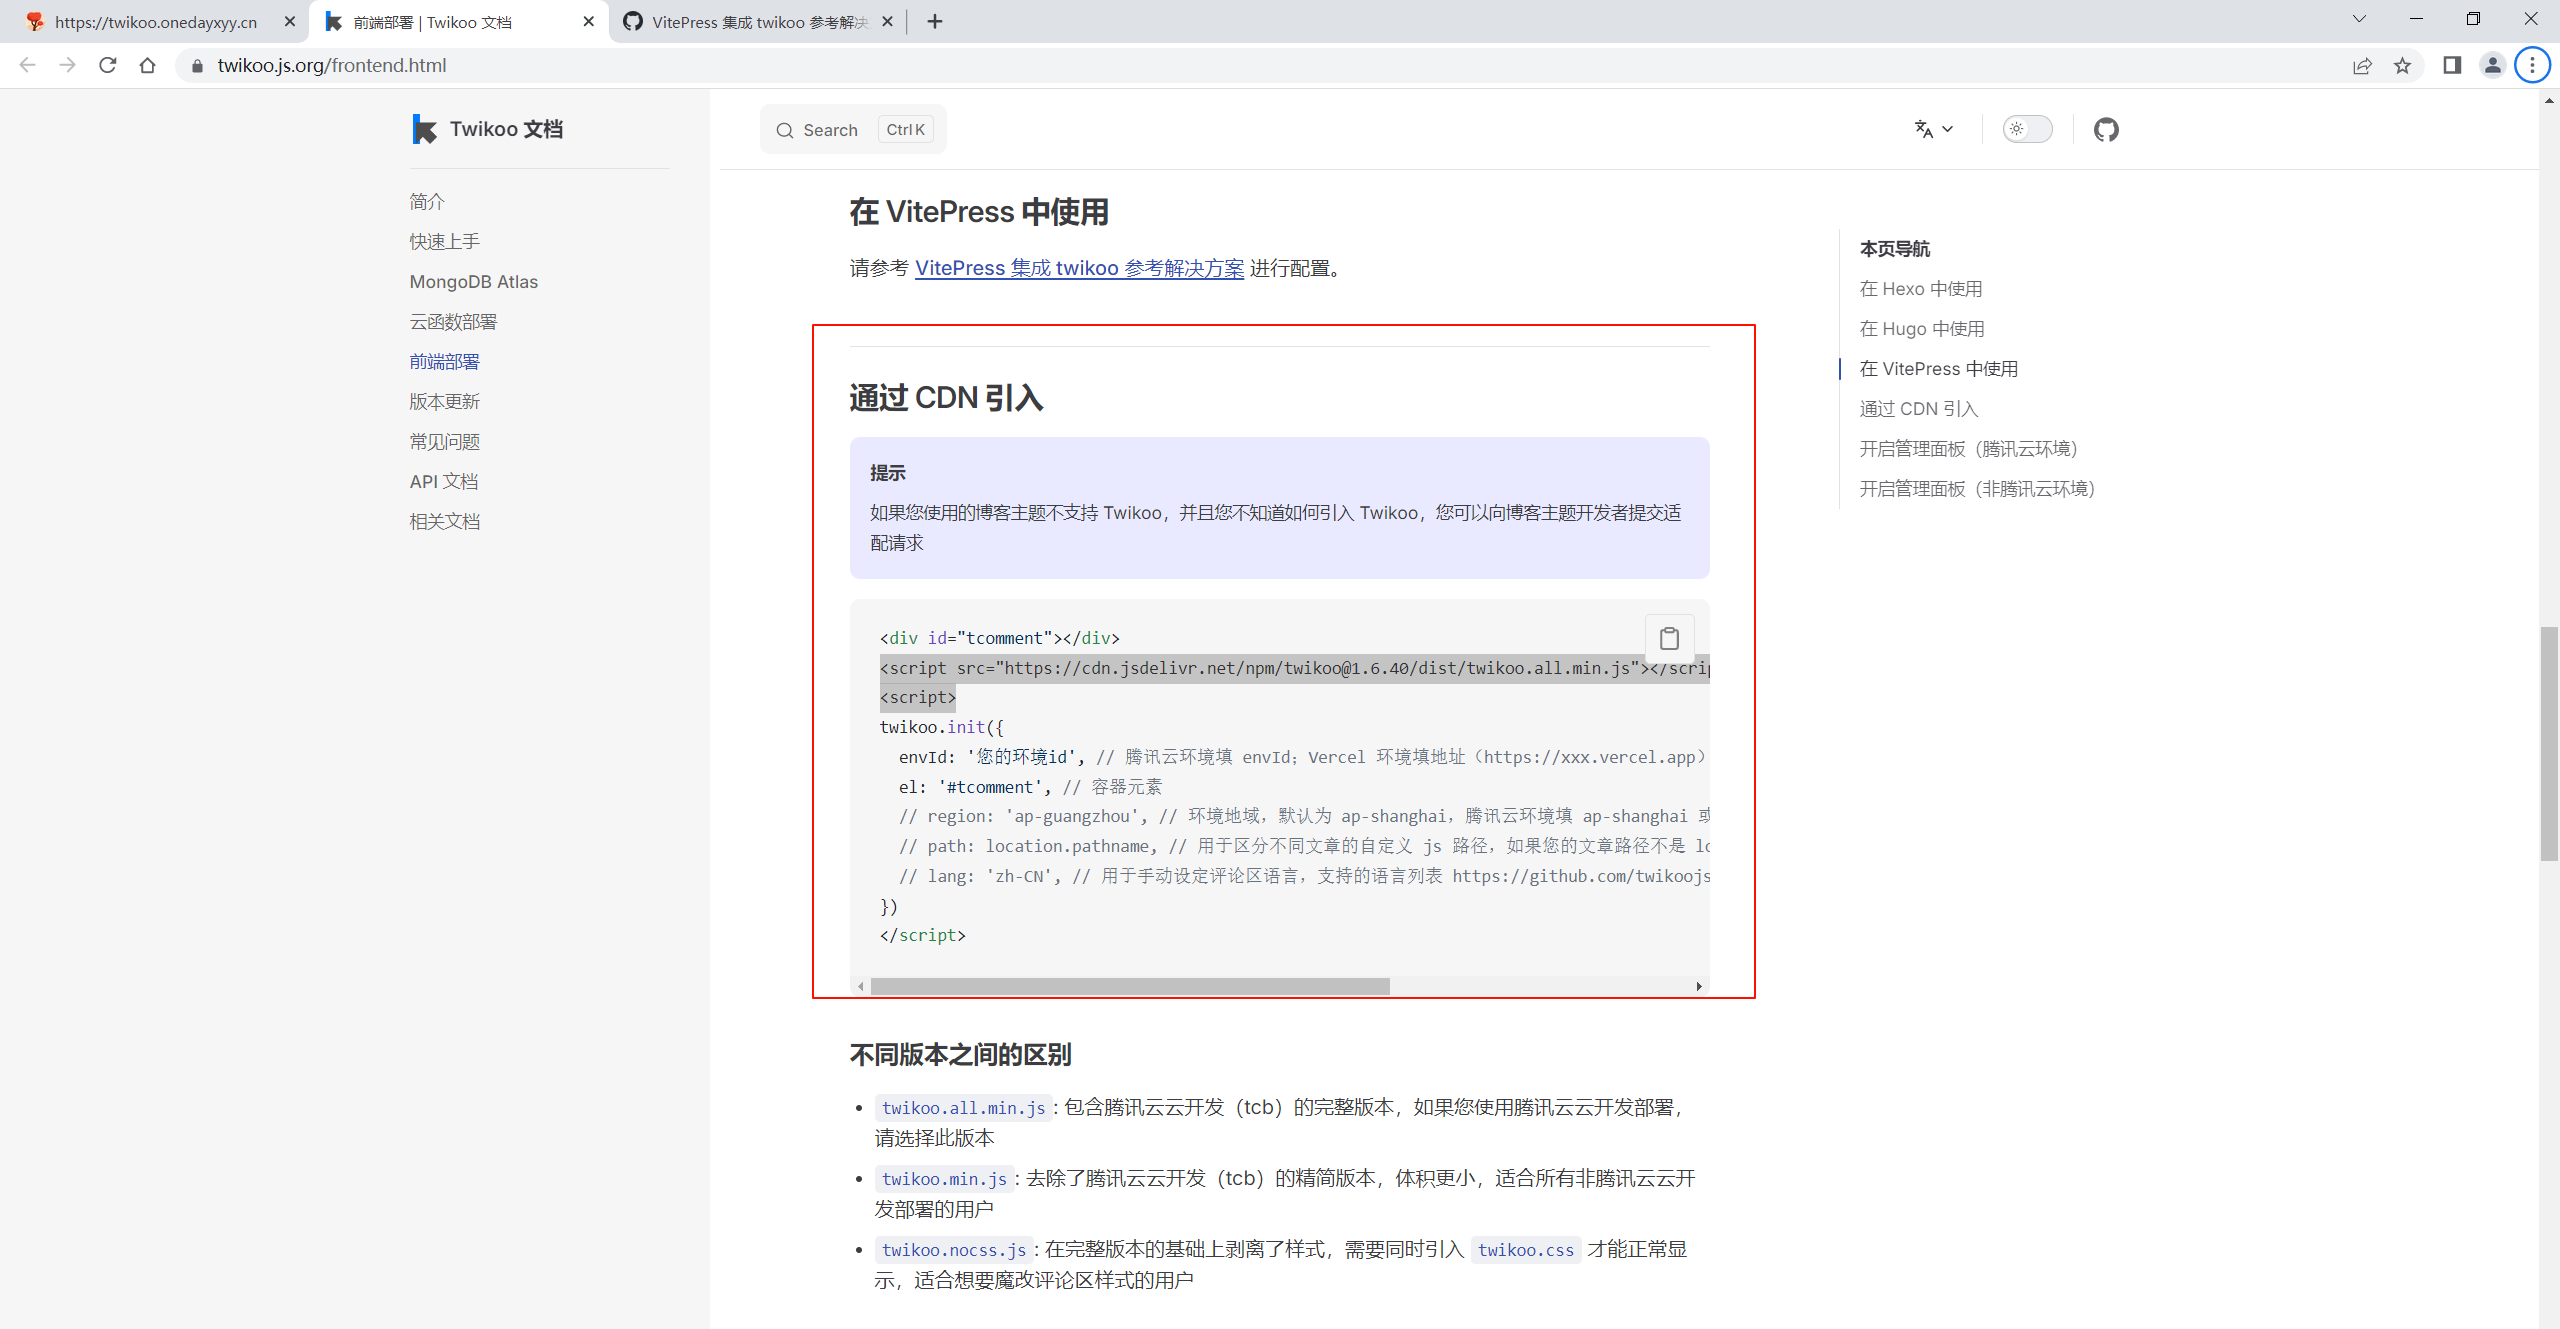
Task: Click the Twikoo 文档 site title
Action: coord(506,129)
